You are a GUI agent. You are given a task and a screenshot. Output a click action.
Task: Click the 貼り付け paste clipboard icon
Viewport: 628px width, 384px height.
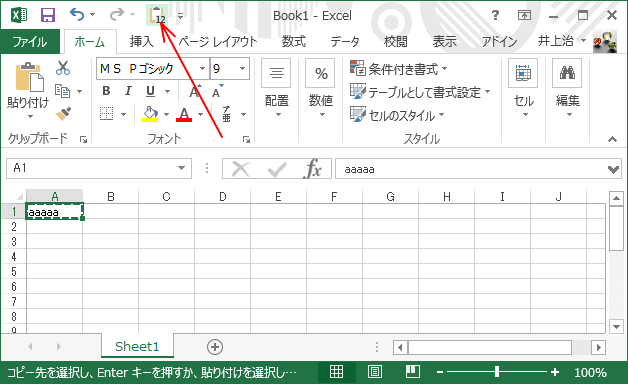point(29,77)
